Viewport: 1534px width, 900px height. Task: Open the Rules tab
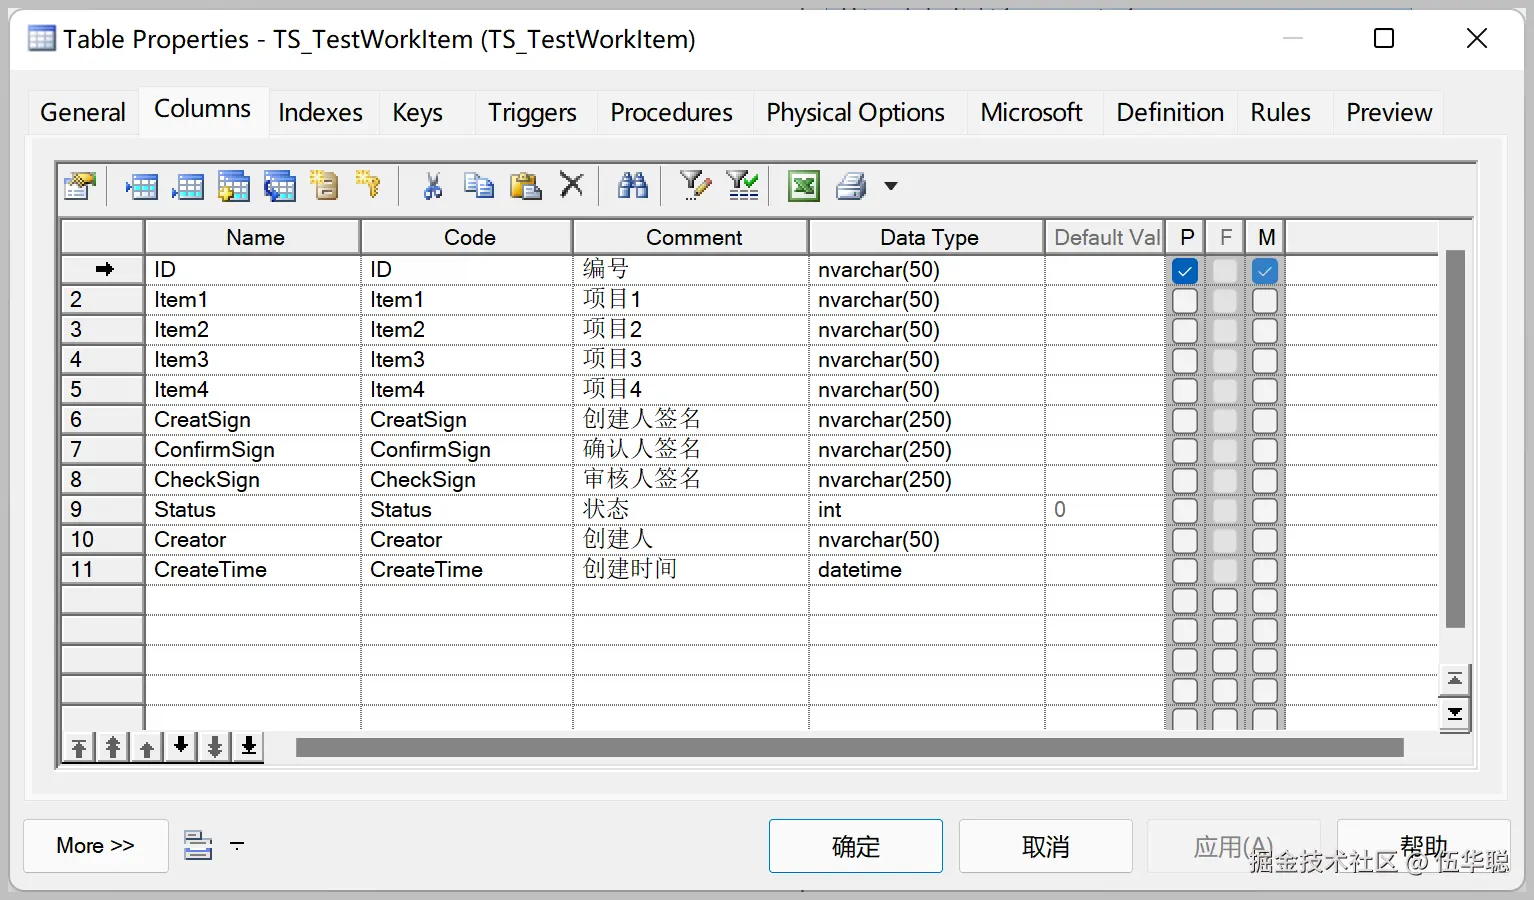coord(1280,112)
